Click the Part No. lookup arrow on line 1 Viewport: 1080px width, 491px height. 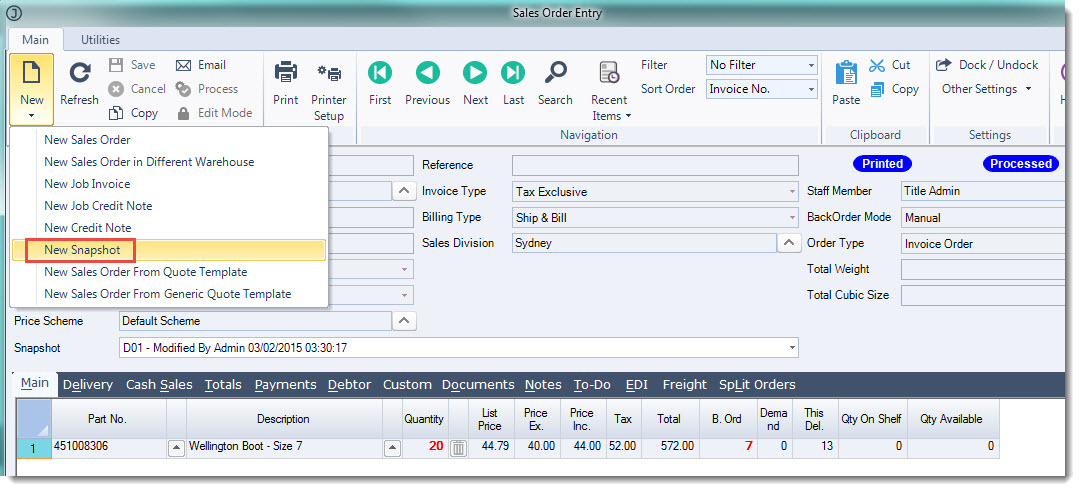(x=177, y=448)
